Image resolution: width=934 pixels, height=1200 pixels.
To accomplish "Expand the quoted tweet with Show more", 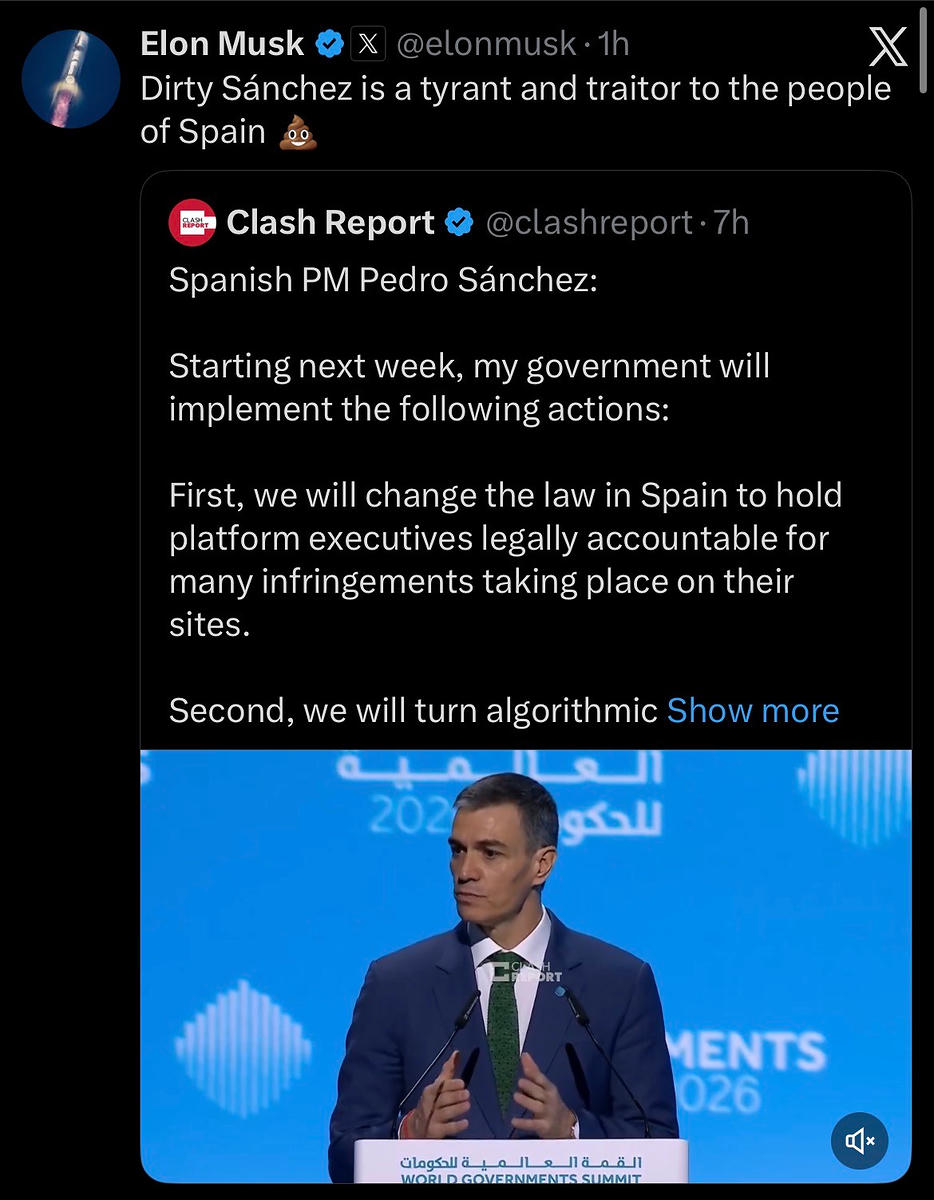I will pyautogui.click(x=752, y=710).
